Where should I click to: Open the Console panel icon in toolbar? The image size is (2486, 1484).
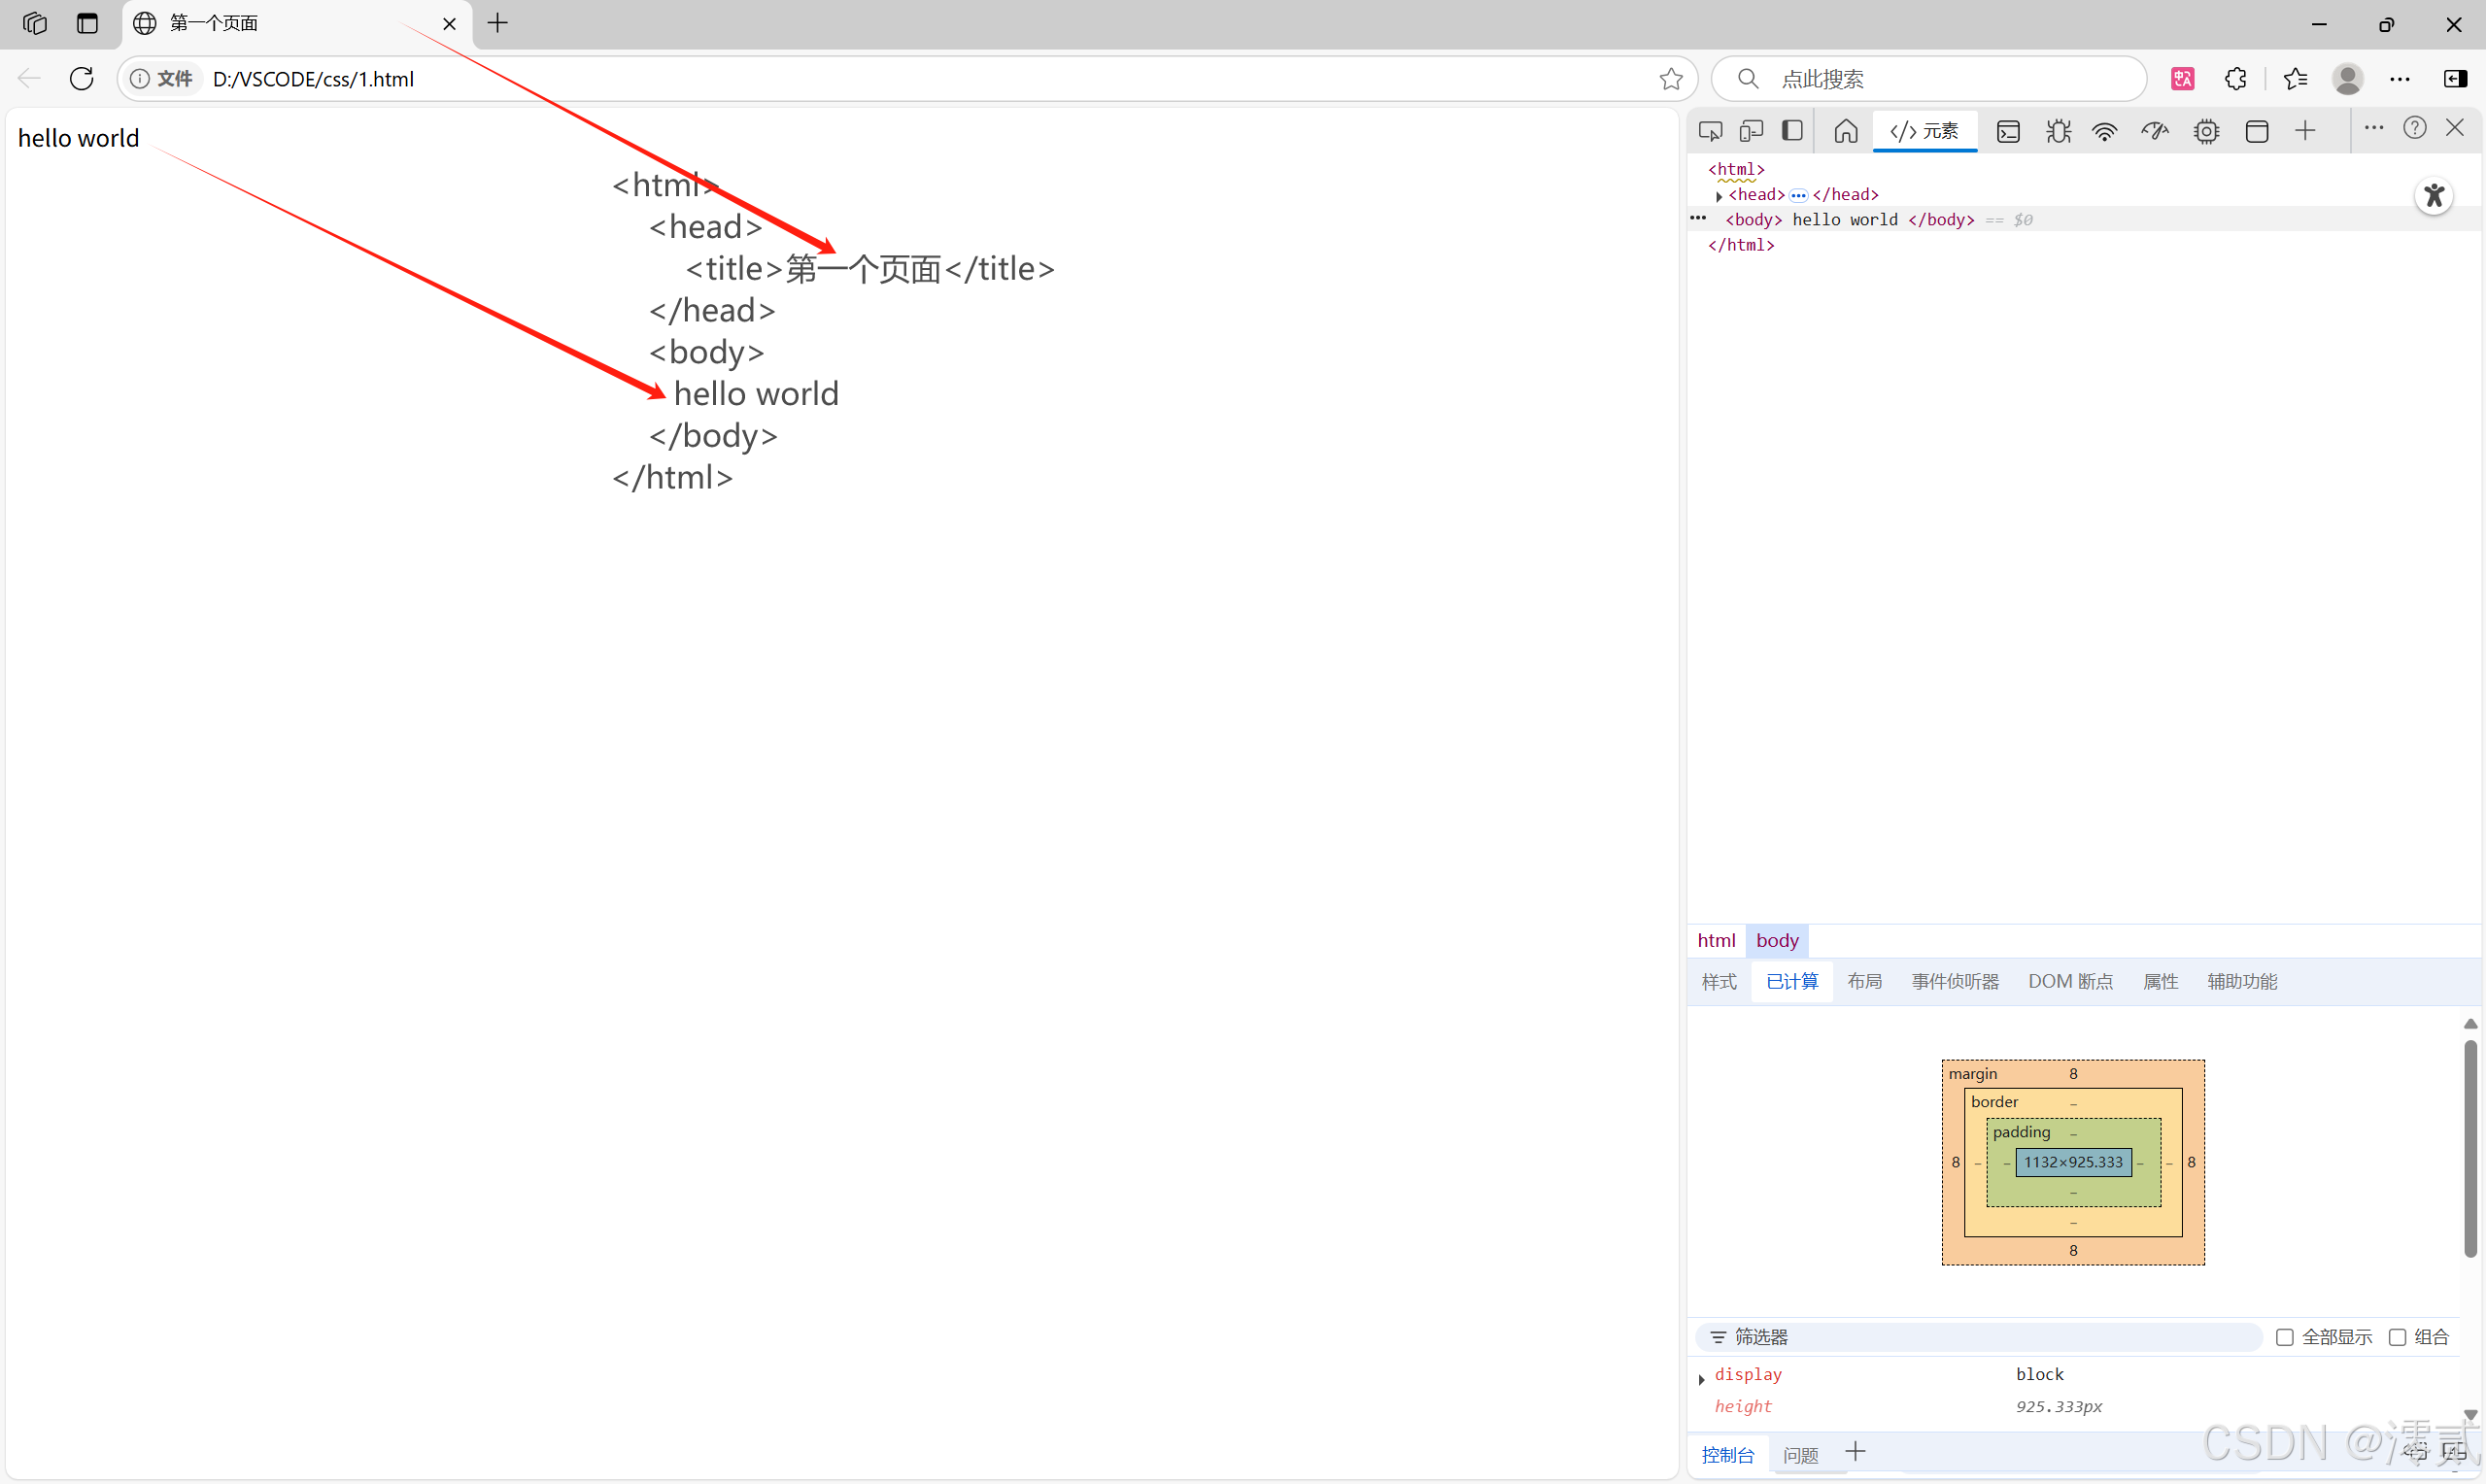point(2008,131)
